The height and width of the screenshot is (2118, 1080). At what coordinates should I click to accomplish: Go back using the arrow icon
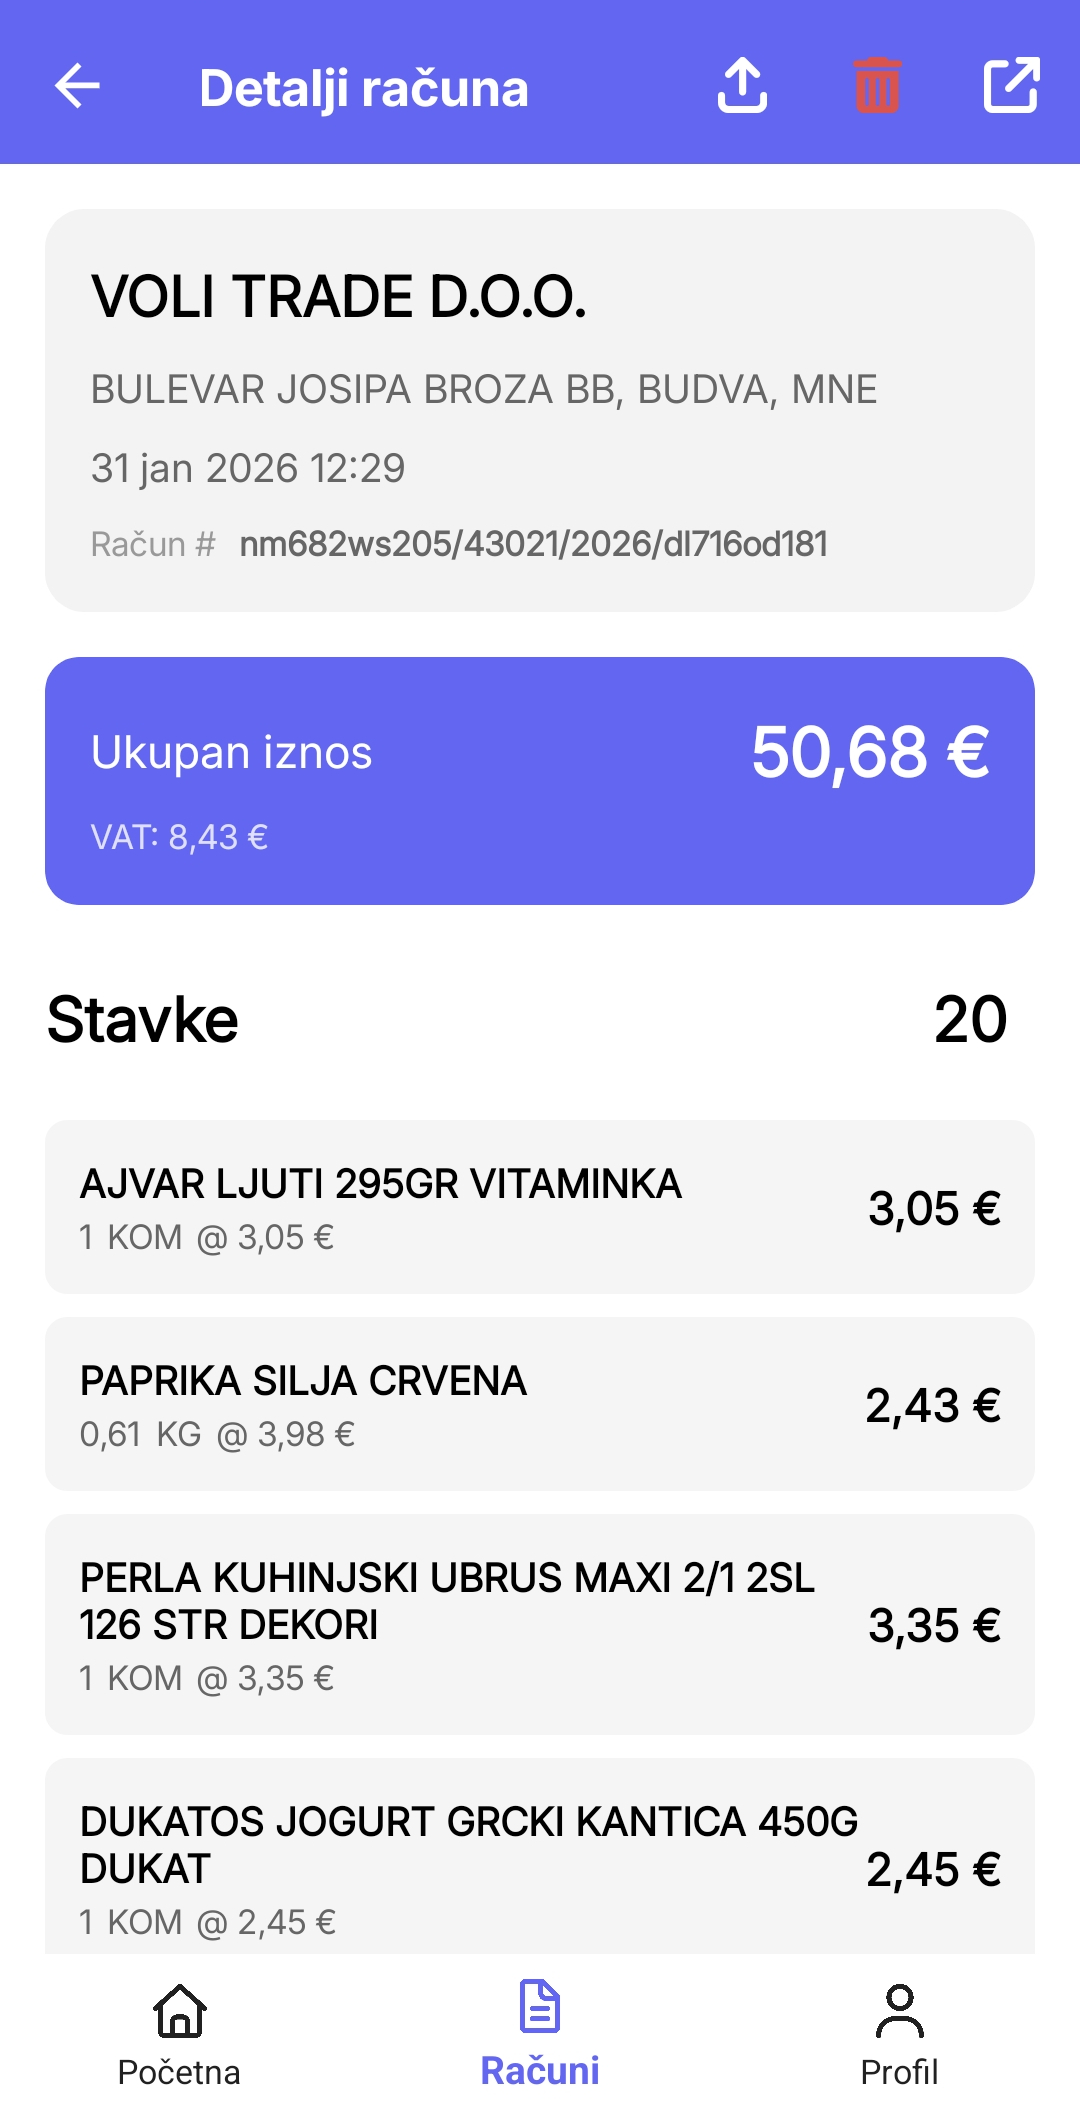pos(78,86)
